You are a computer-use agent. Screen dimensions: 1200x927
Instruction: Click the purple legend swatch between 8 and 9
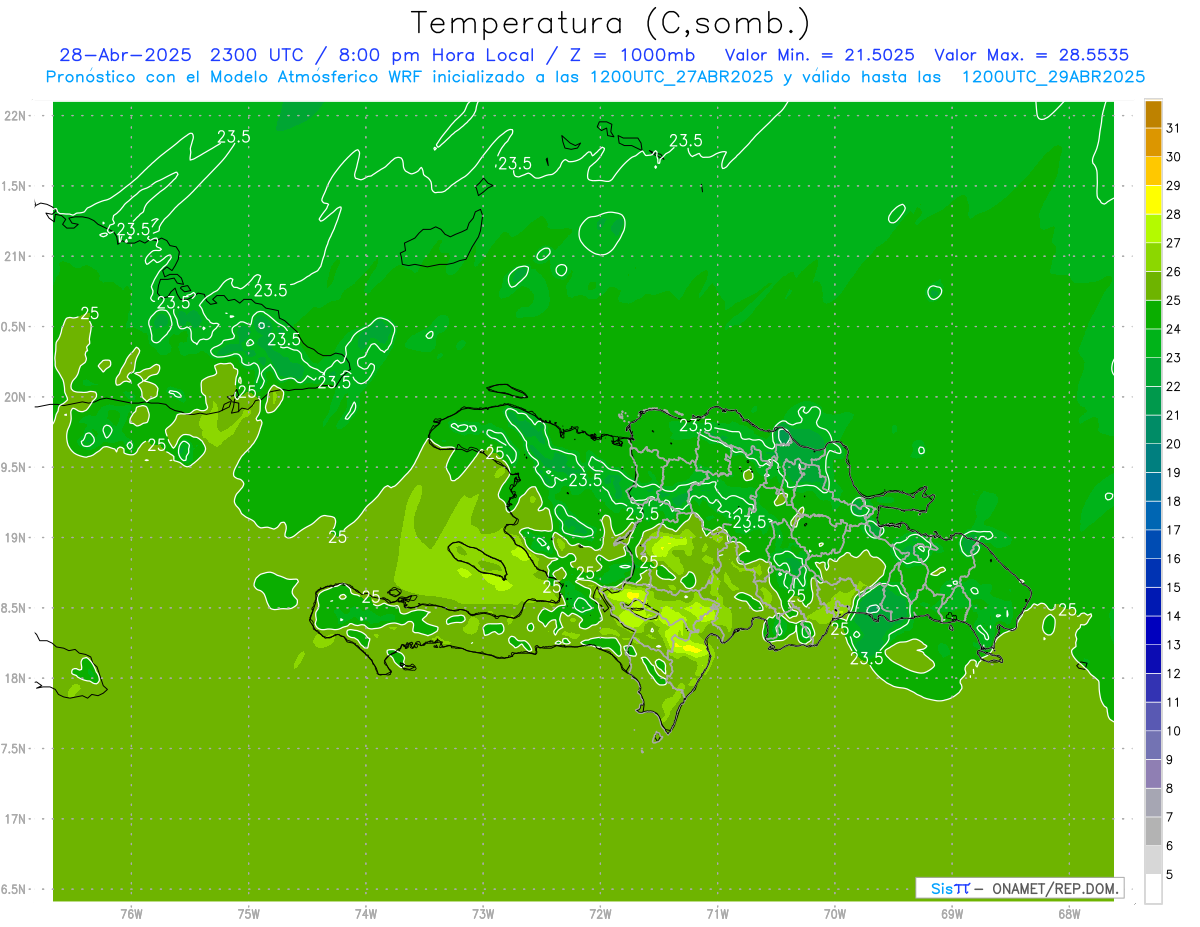coord(1153,774)
